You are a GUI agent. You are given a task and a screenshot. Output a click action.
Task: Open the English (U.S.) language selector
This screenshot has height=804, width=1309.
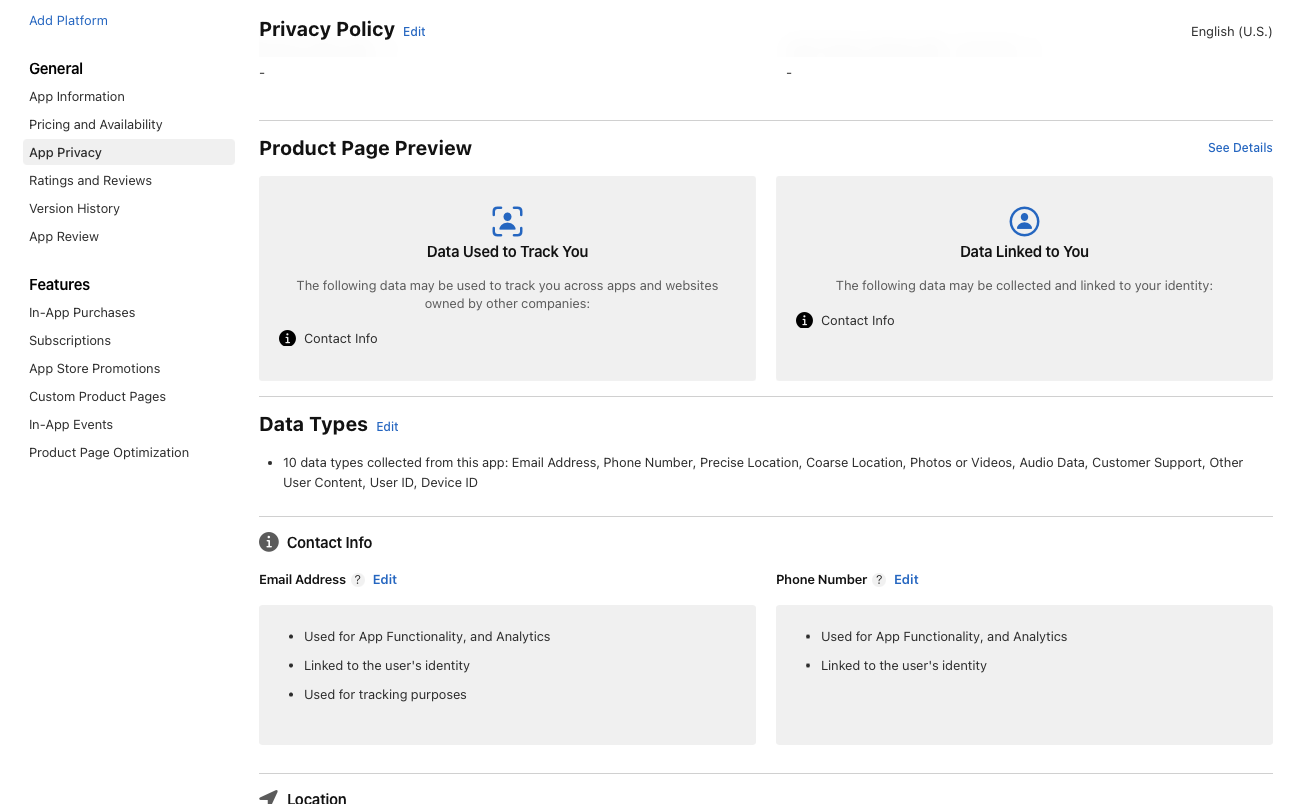pyautogui.click(x=1231, y=32)
